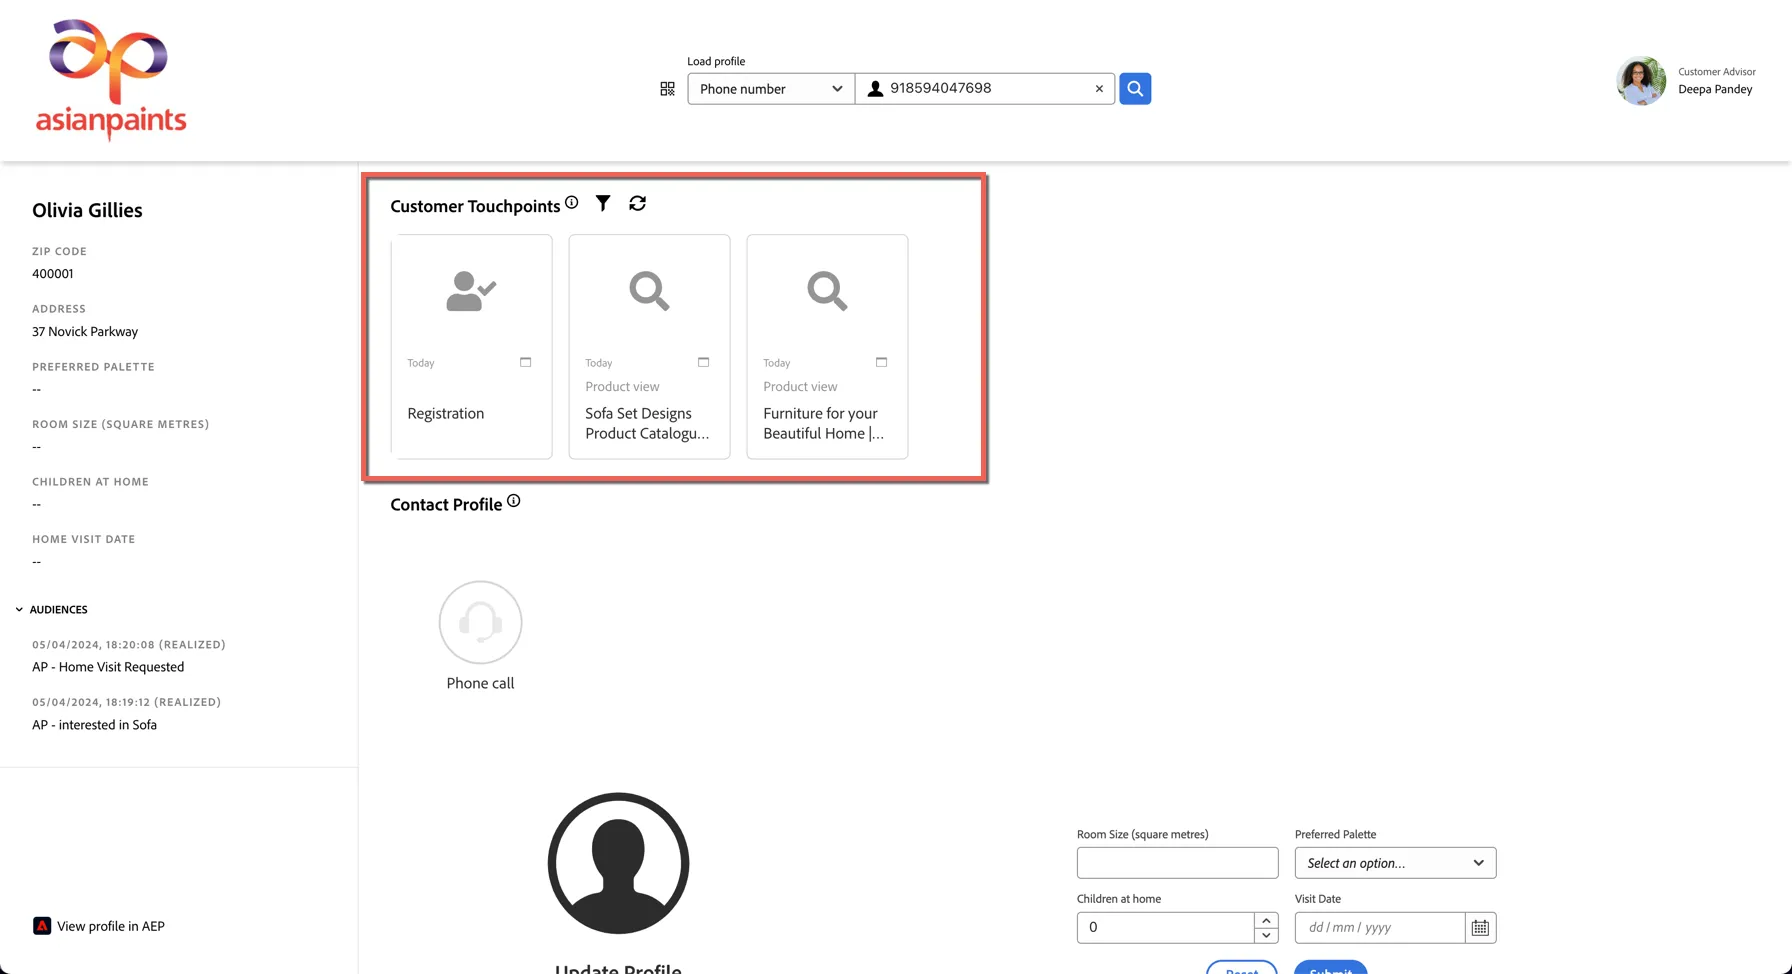Refresh the customer touchpoints

coord(637,203)
